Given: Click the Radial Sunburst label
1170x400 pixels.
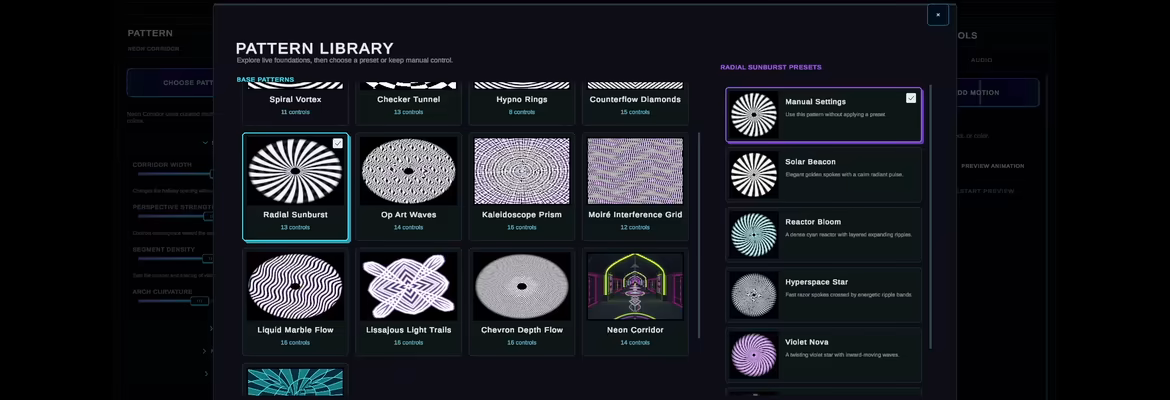Looking at the screenshot, I should point(295,215).
